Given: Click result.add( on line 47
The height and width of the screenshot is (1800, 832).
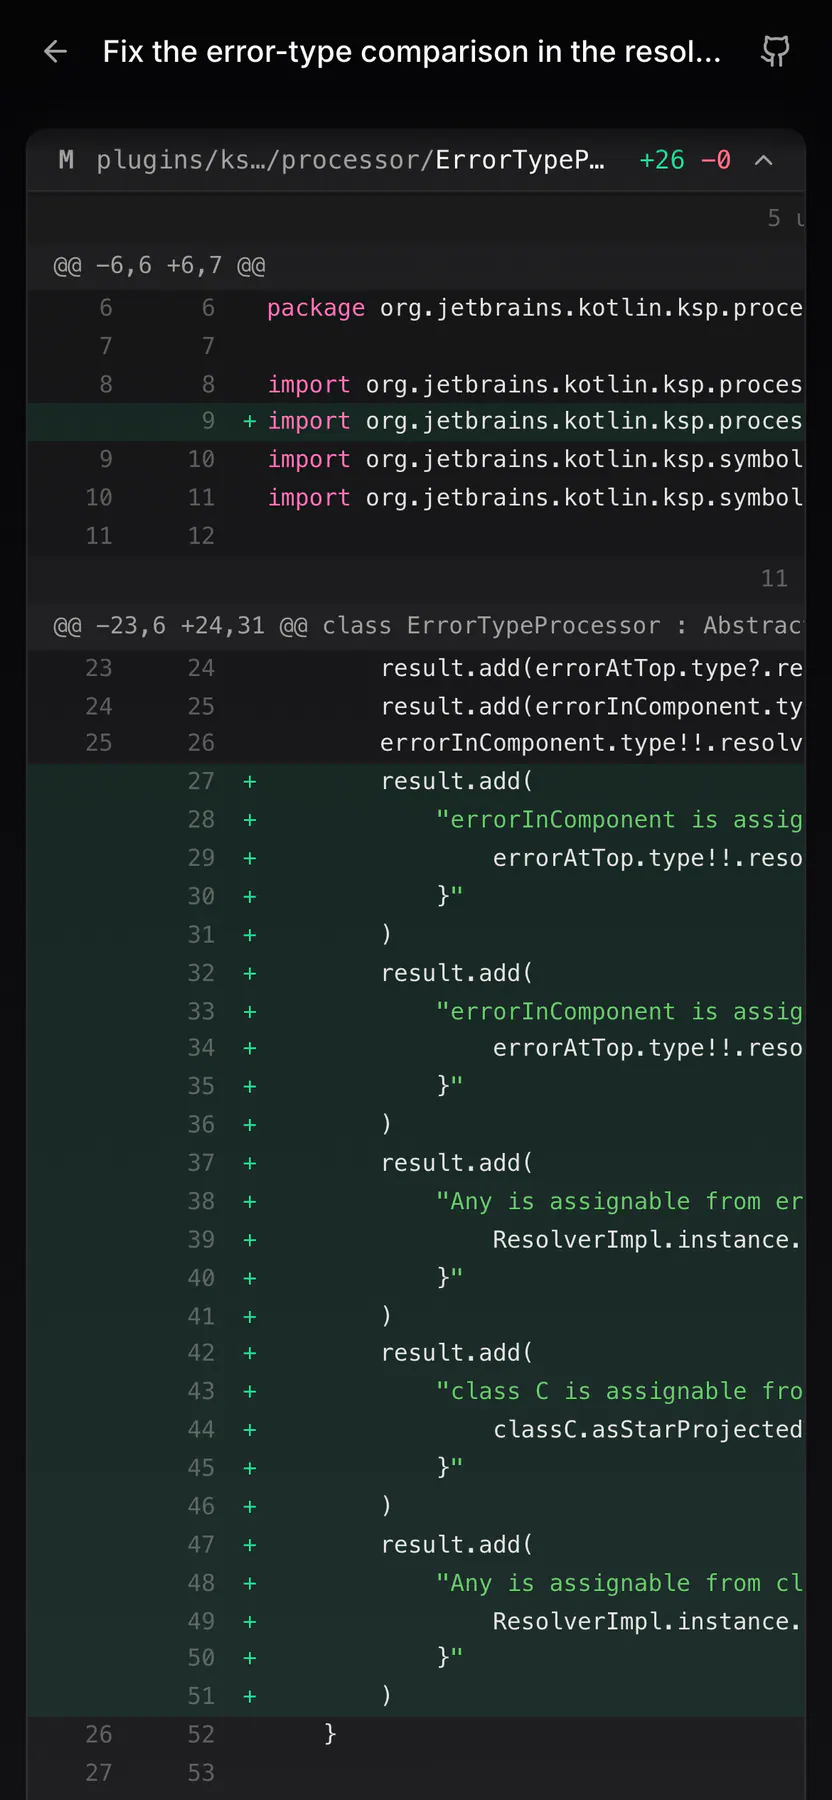Looking at the screenshot, I should click(x=457, y=1545).
